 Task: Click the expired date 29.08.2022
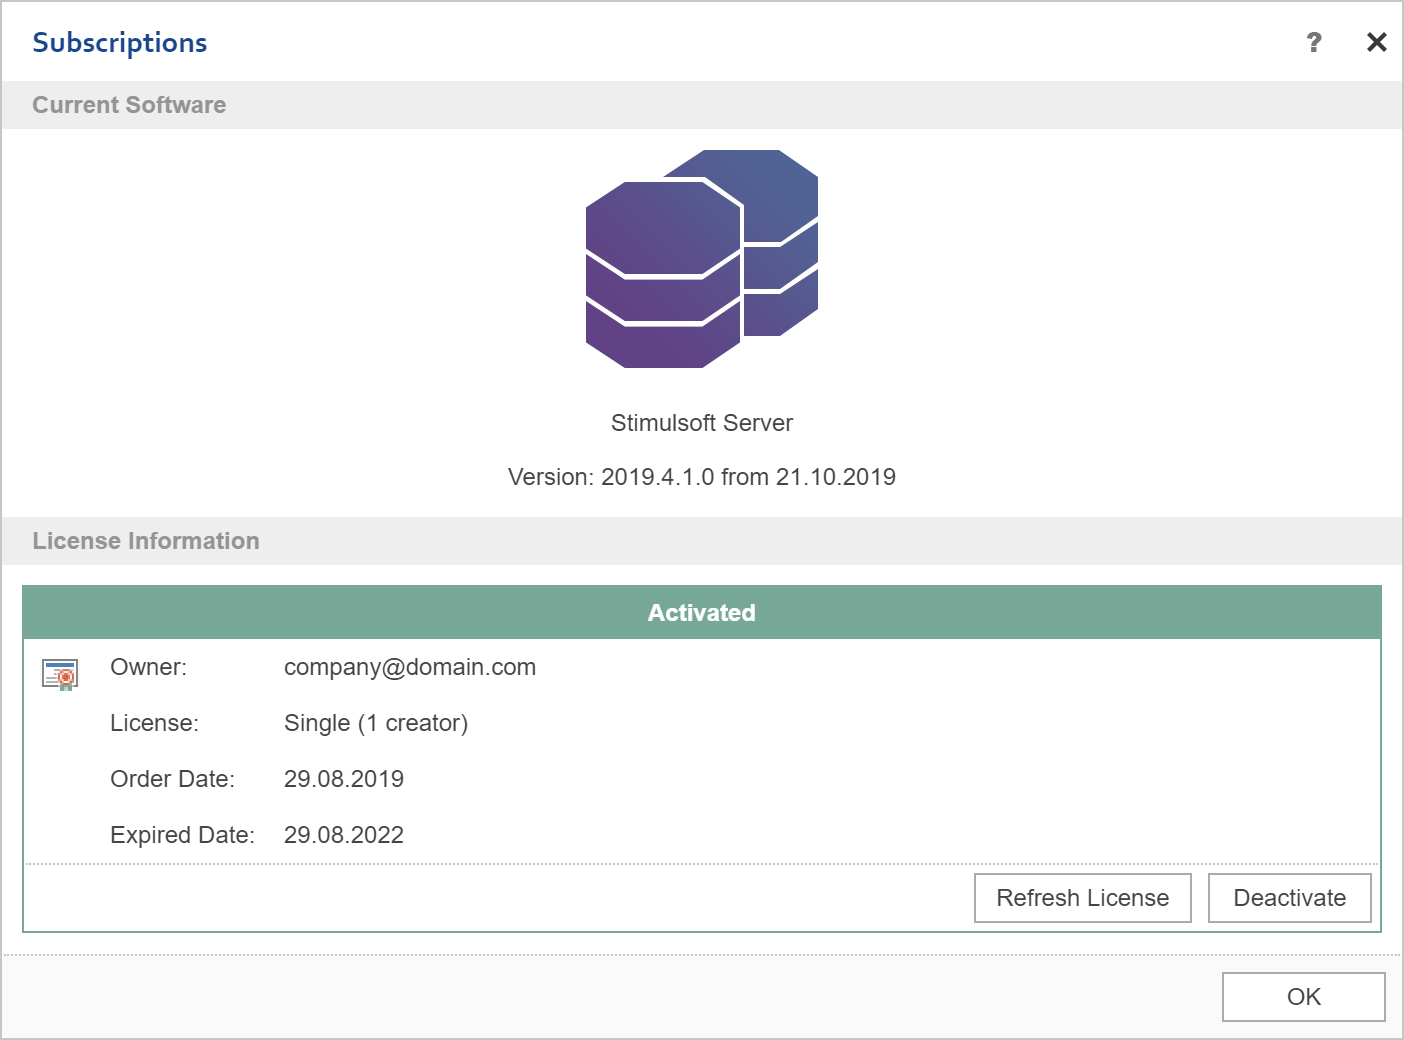point(344,835)
